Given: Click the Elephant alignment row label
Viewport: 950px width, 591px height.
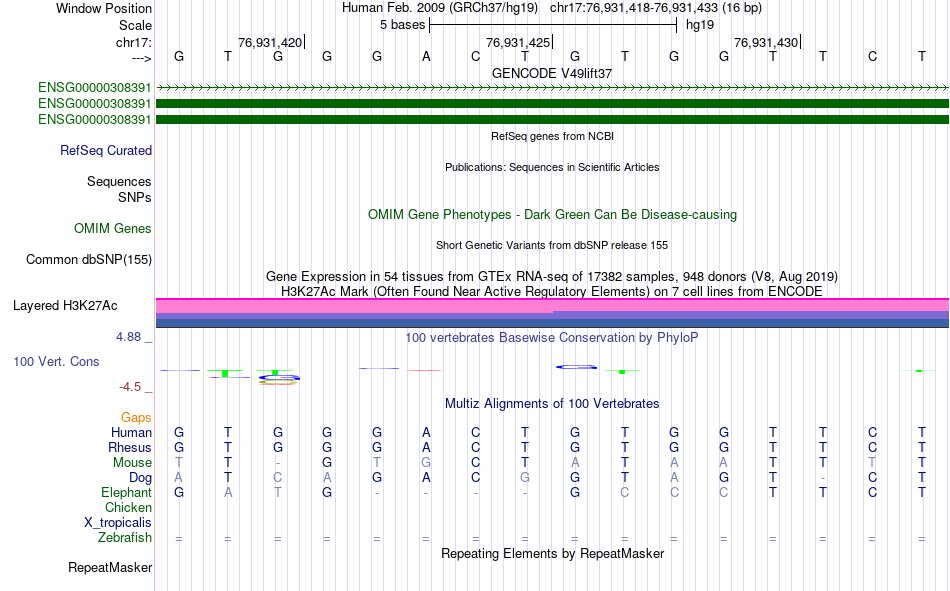Looking at the screenshot, I should [127, 493].
